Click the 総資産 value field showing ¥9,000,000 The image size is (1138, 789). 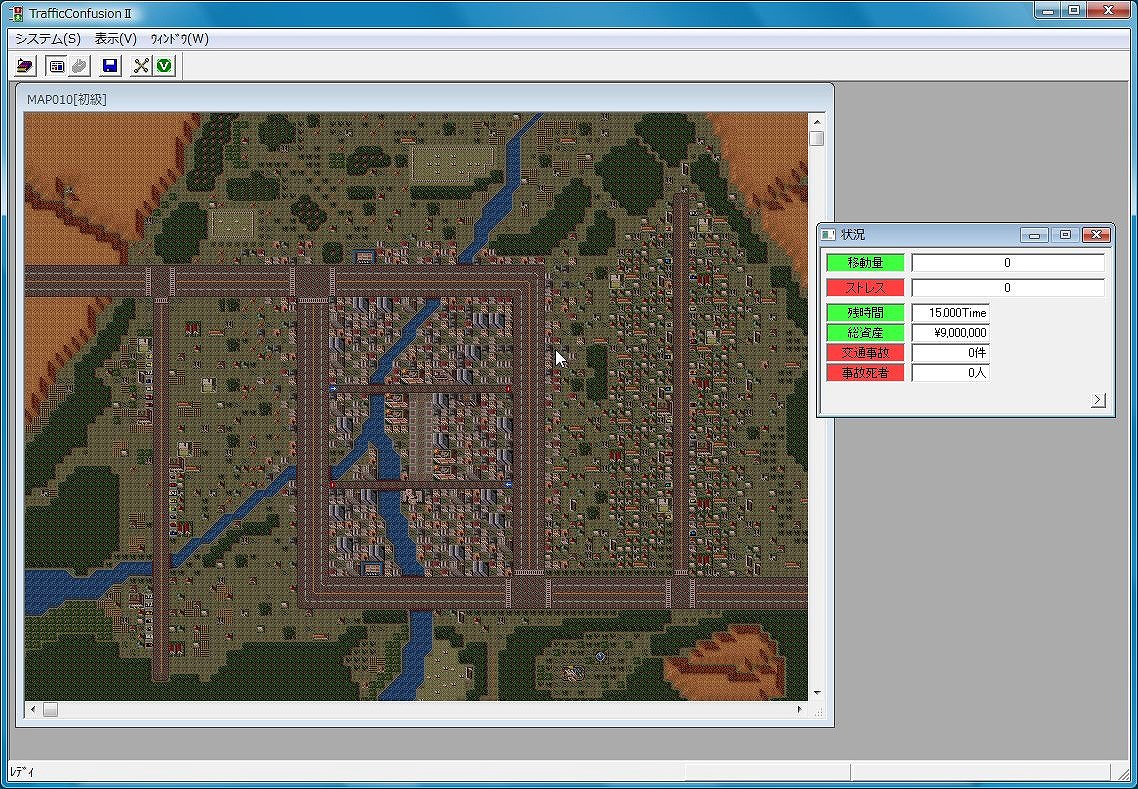pyautogui.click(x=950, y=333)
